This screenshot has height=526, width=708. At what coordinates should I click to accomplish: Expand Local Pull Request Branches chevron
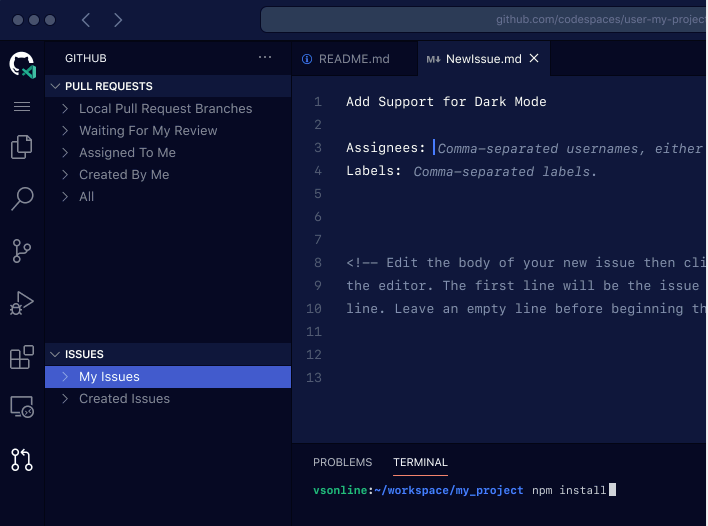coord(65,108)
